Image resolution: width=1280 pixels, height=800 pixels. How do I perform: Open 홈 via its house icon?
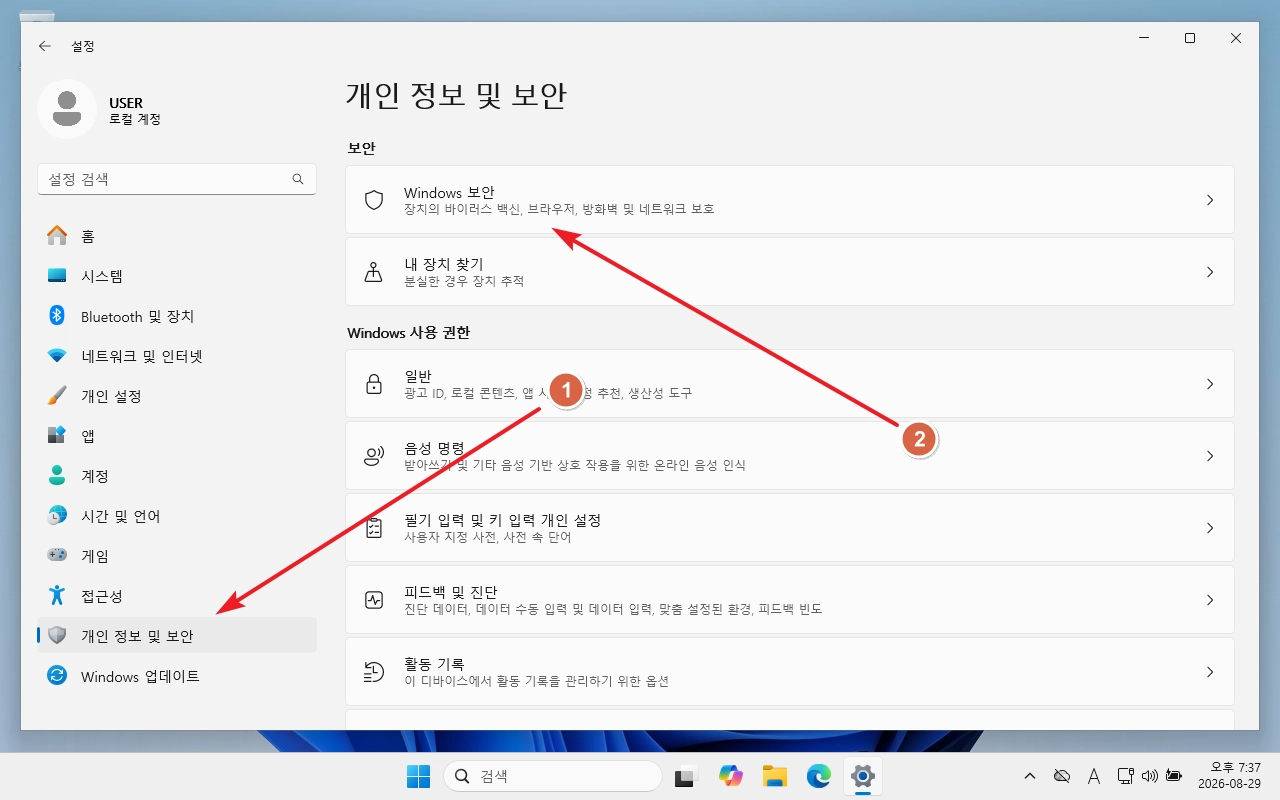[57, 236]
